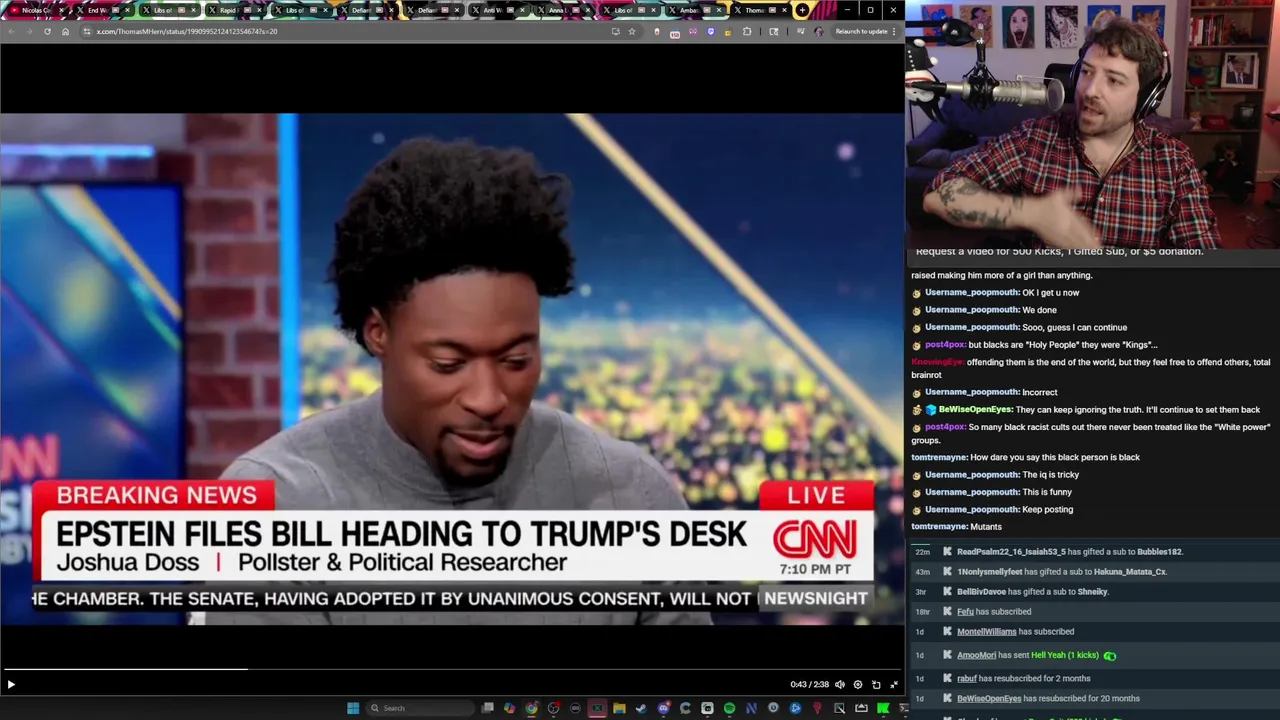The image size is (1280, 720).
Task: Click the browser address bar URL
Action: 187,31
